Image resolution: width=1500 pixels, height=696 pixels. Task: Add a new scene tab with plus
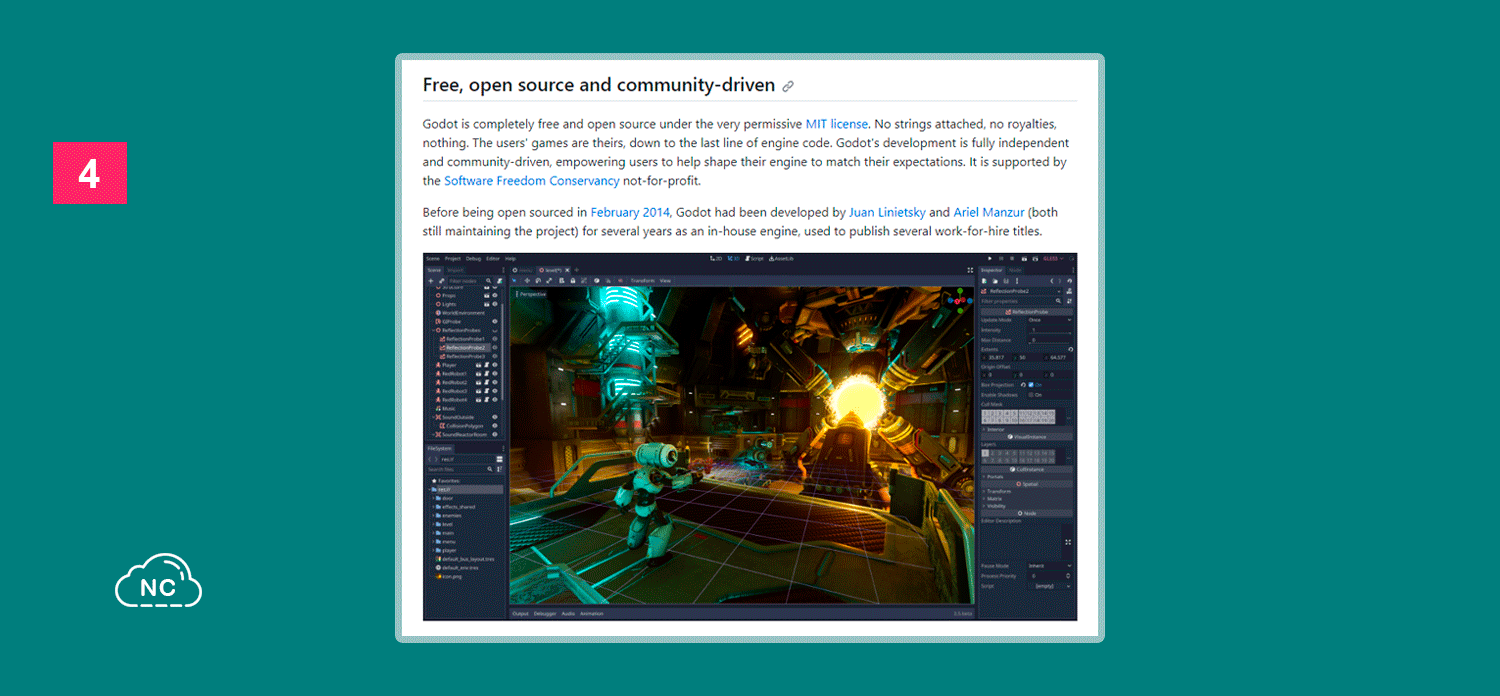coord(576,270)
